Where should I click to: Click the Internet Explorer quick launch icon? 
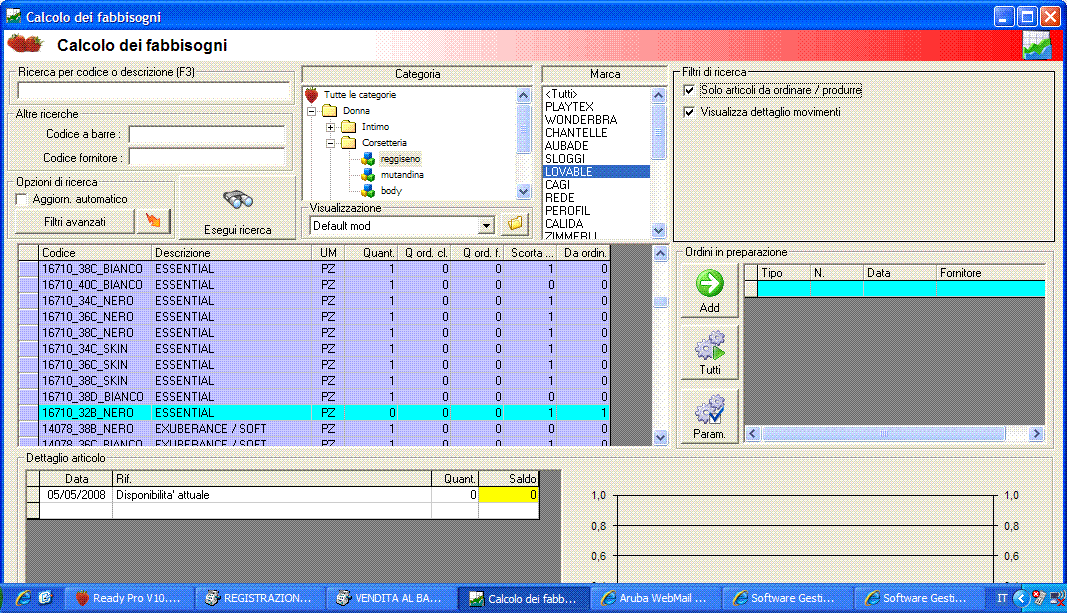tap(22, 598)
